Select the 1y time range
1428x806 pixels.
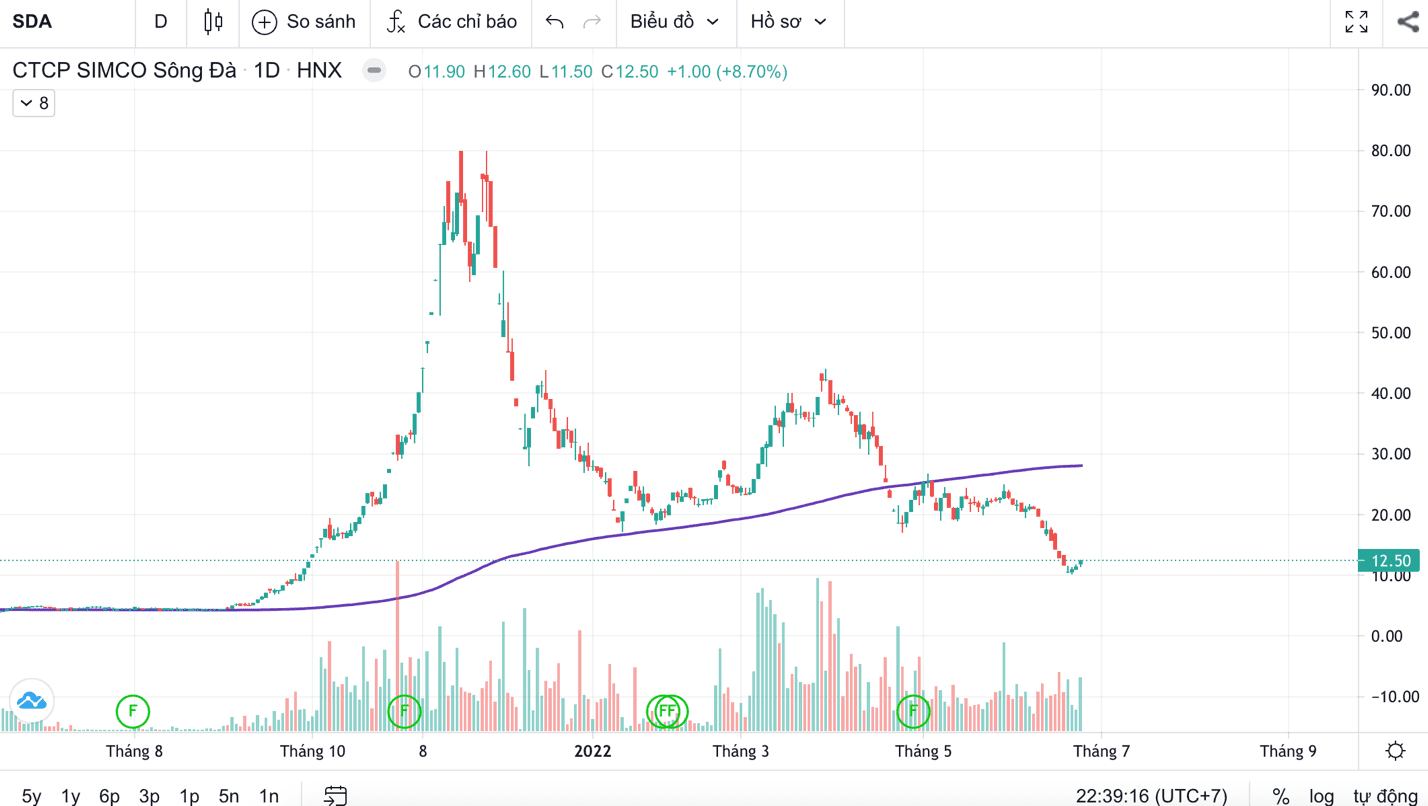pyautogui.click(x=70, y=796)
